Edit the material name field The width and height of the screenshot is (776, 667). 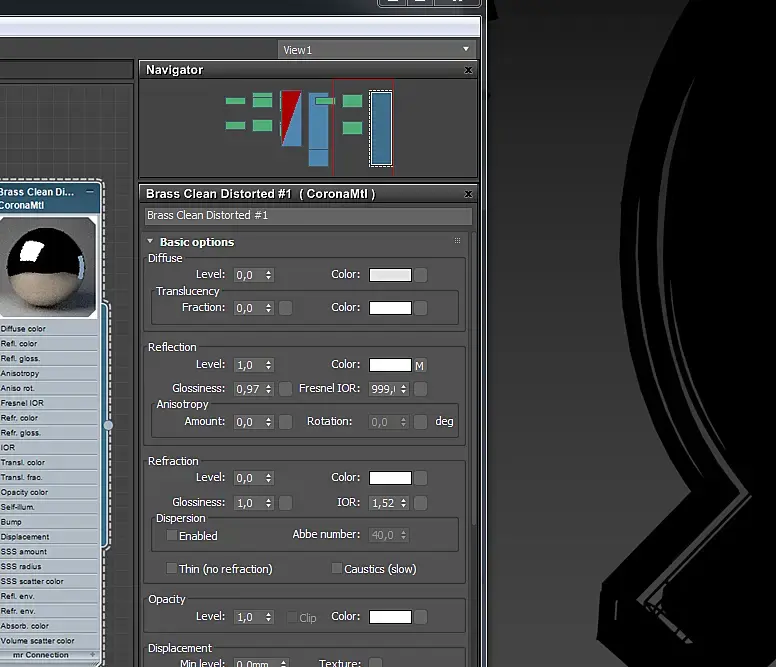click(308, 216)
